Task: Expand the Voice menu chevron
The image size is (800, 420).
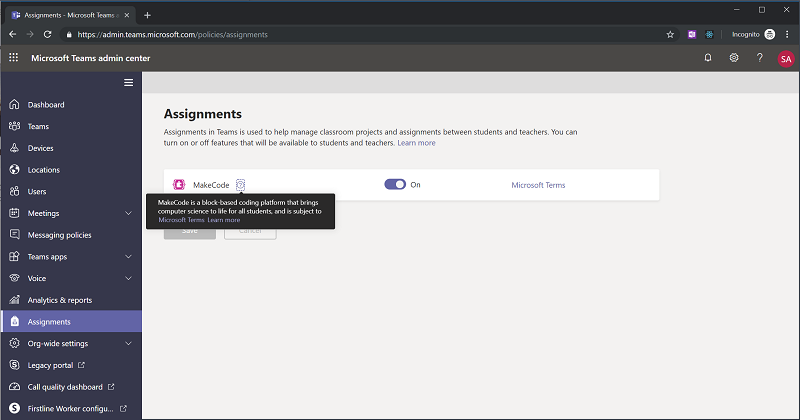Action: (x=129, y=278)
